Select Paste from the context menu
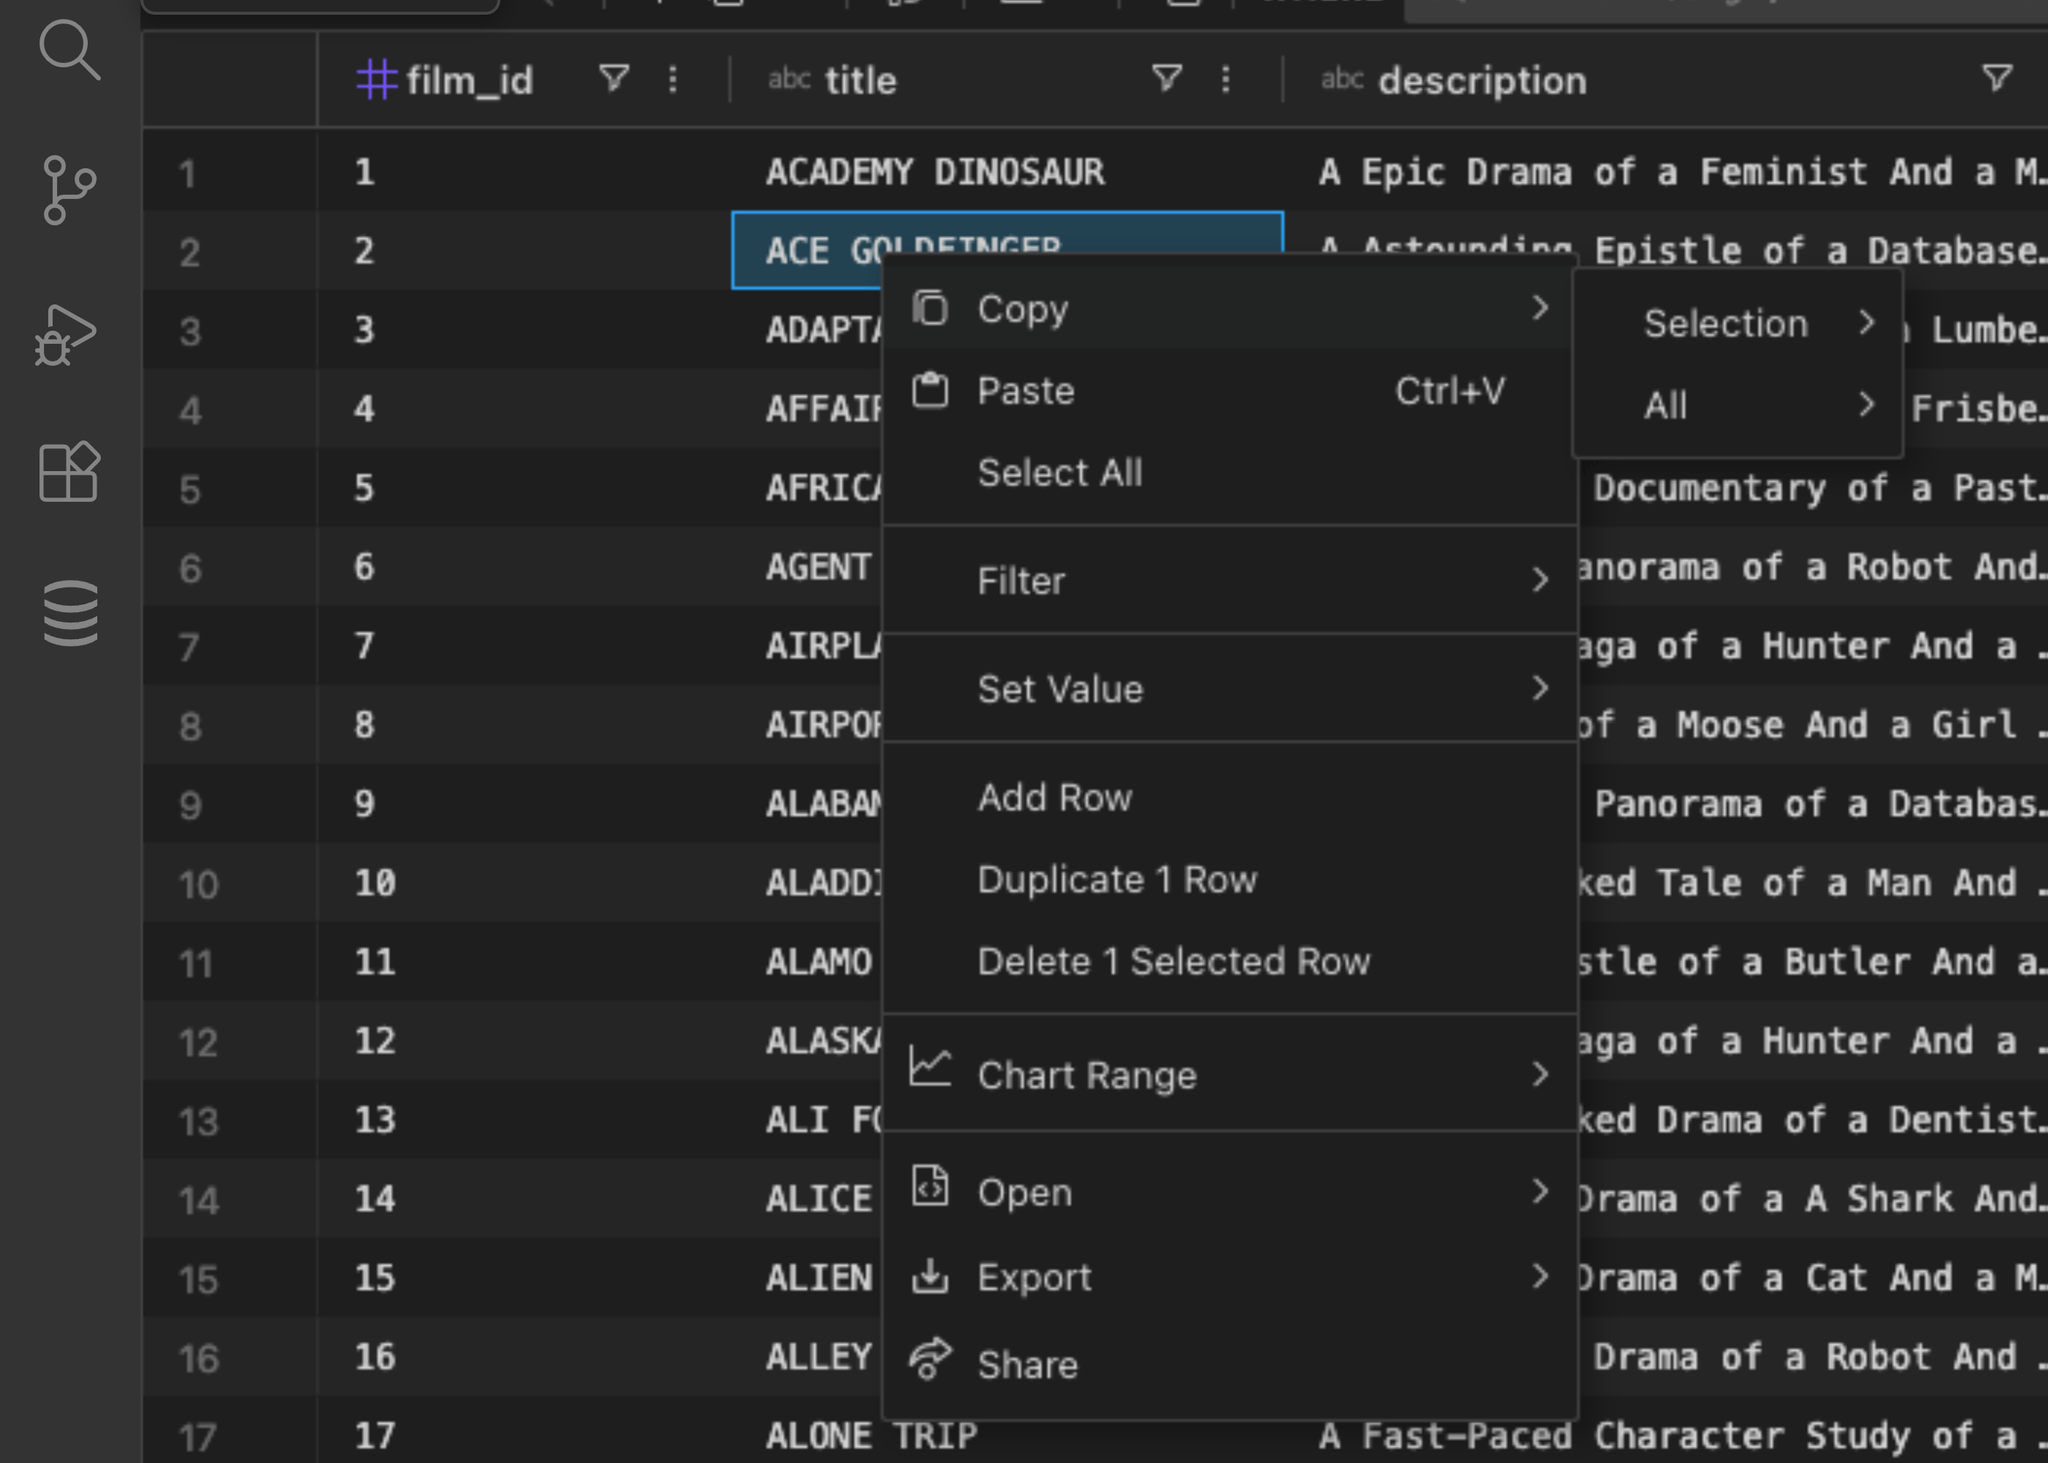This screenshot has height=1463, width=2048. pos(1025,390)
